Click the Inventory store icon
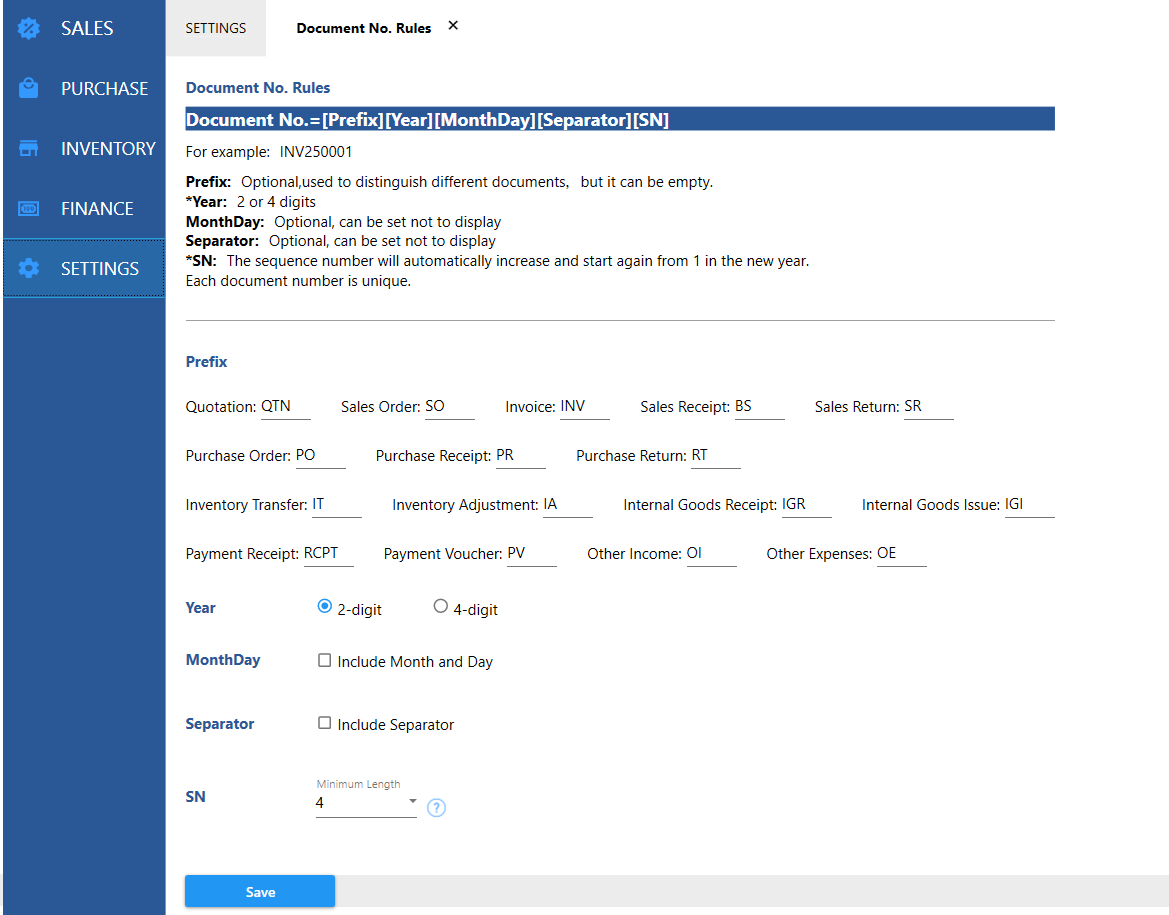The width and height of the screenshot is (1169, 915). pyautogui.click(x=29, y=149)
